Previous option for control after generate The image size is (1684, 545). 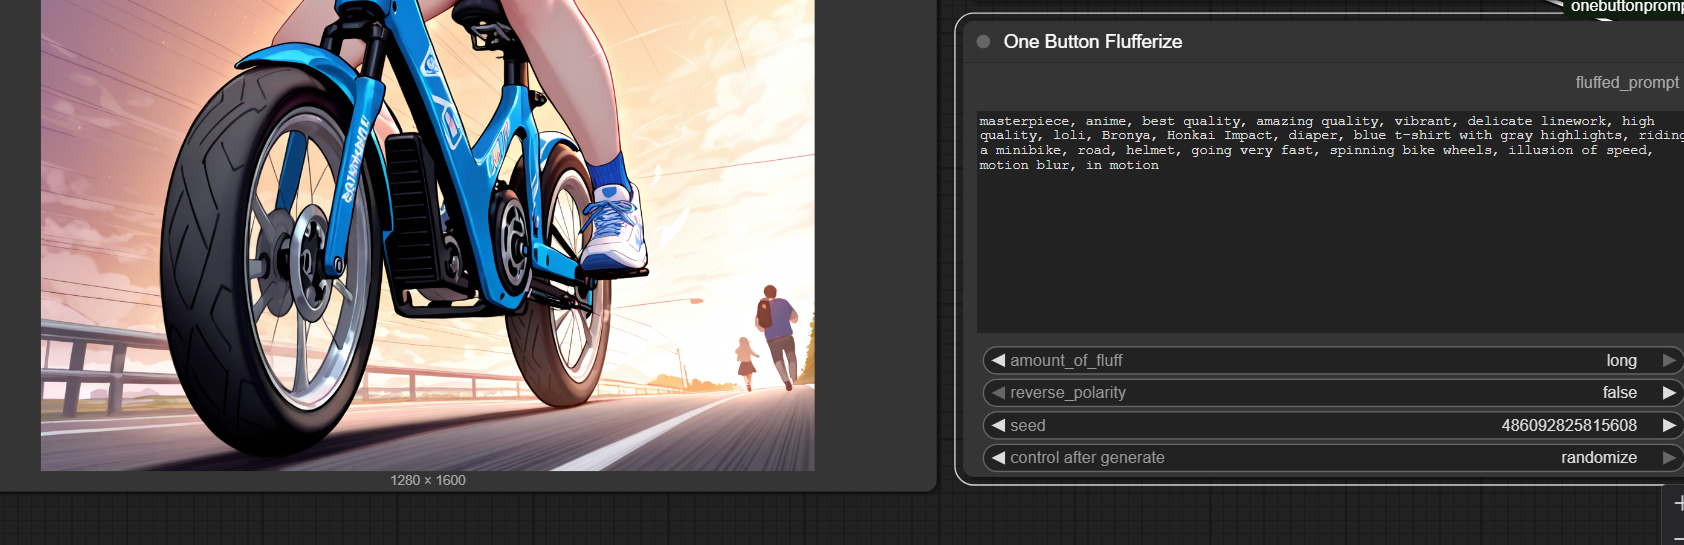[x=998, y=457]
